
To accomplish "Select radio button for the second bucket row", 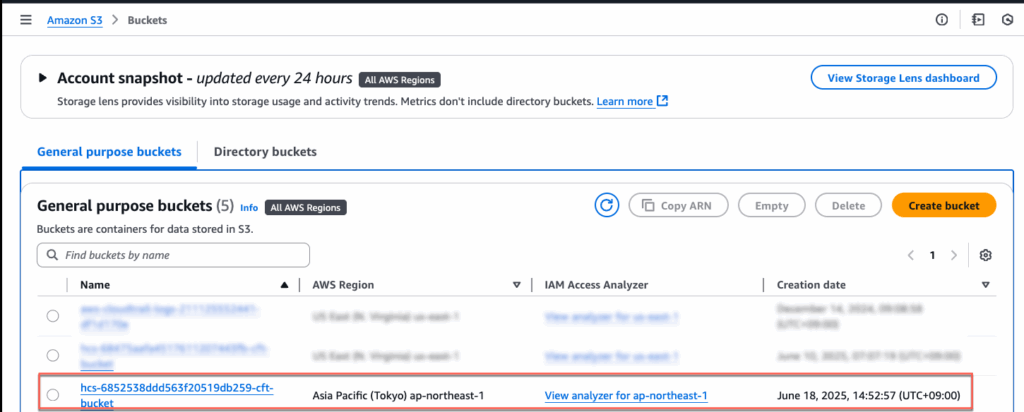I will point(52,356).
